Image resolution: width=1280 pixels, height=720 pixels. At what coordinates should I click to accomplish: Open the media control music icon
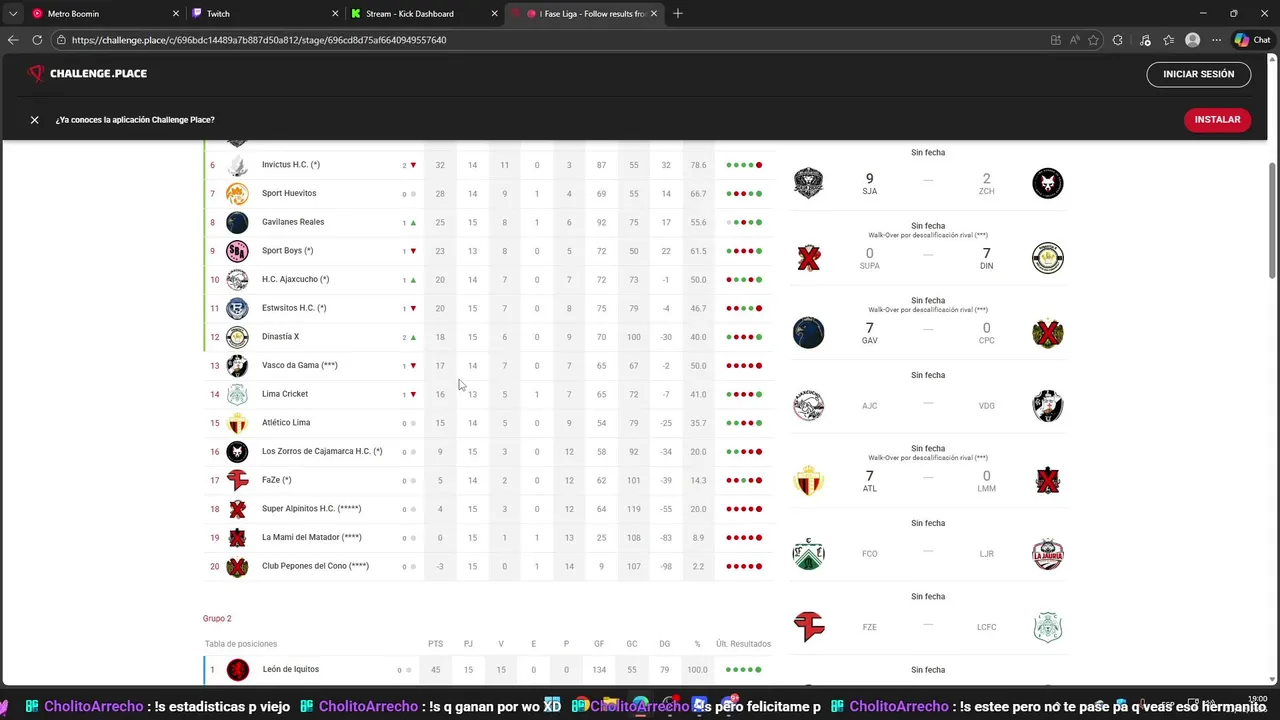[1145, 40]
